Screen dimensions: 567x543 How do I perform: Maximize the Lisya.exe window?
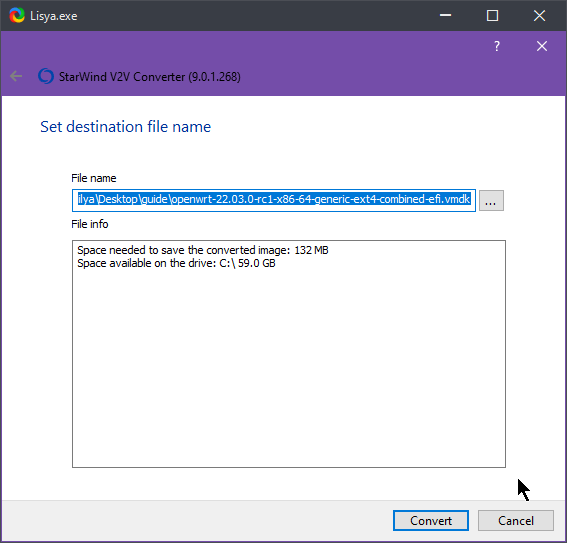[x=492, y=16]
